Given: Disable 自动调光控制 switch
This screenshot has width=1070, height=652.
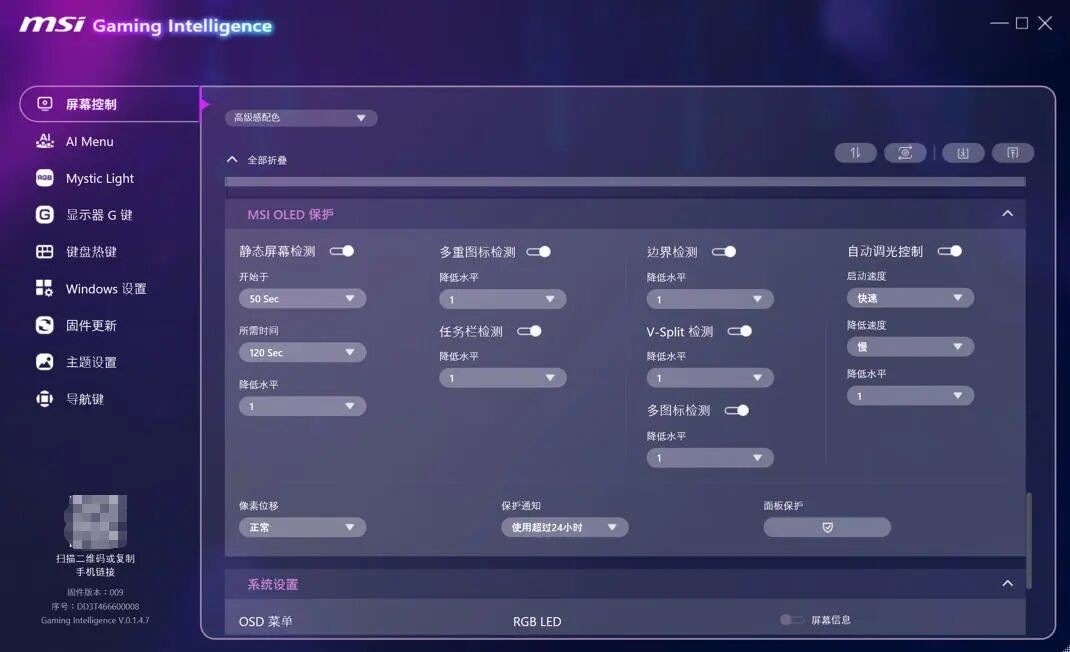Looking at the screenshot, I should tap(950, 251).
